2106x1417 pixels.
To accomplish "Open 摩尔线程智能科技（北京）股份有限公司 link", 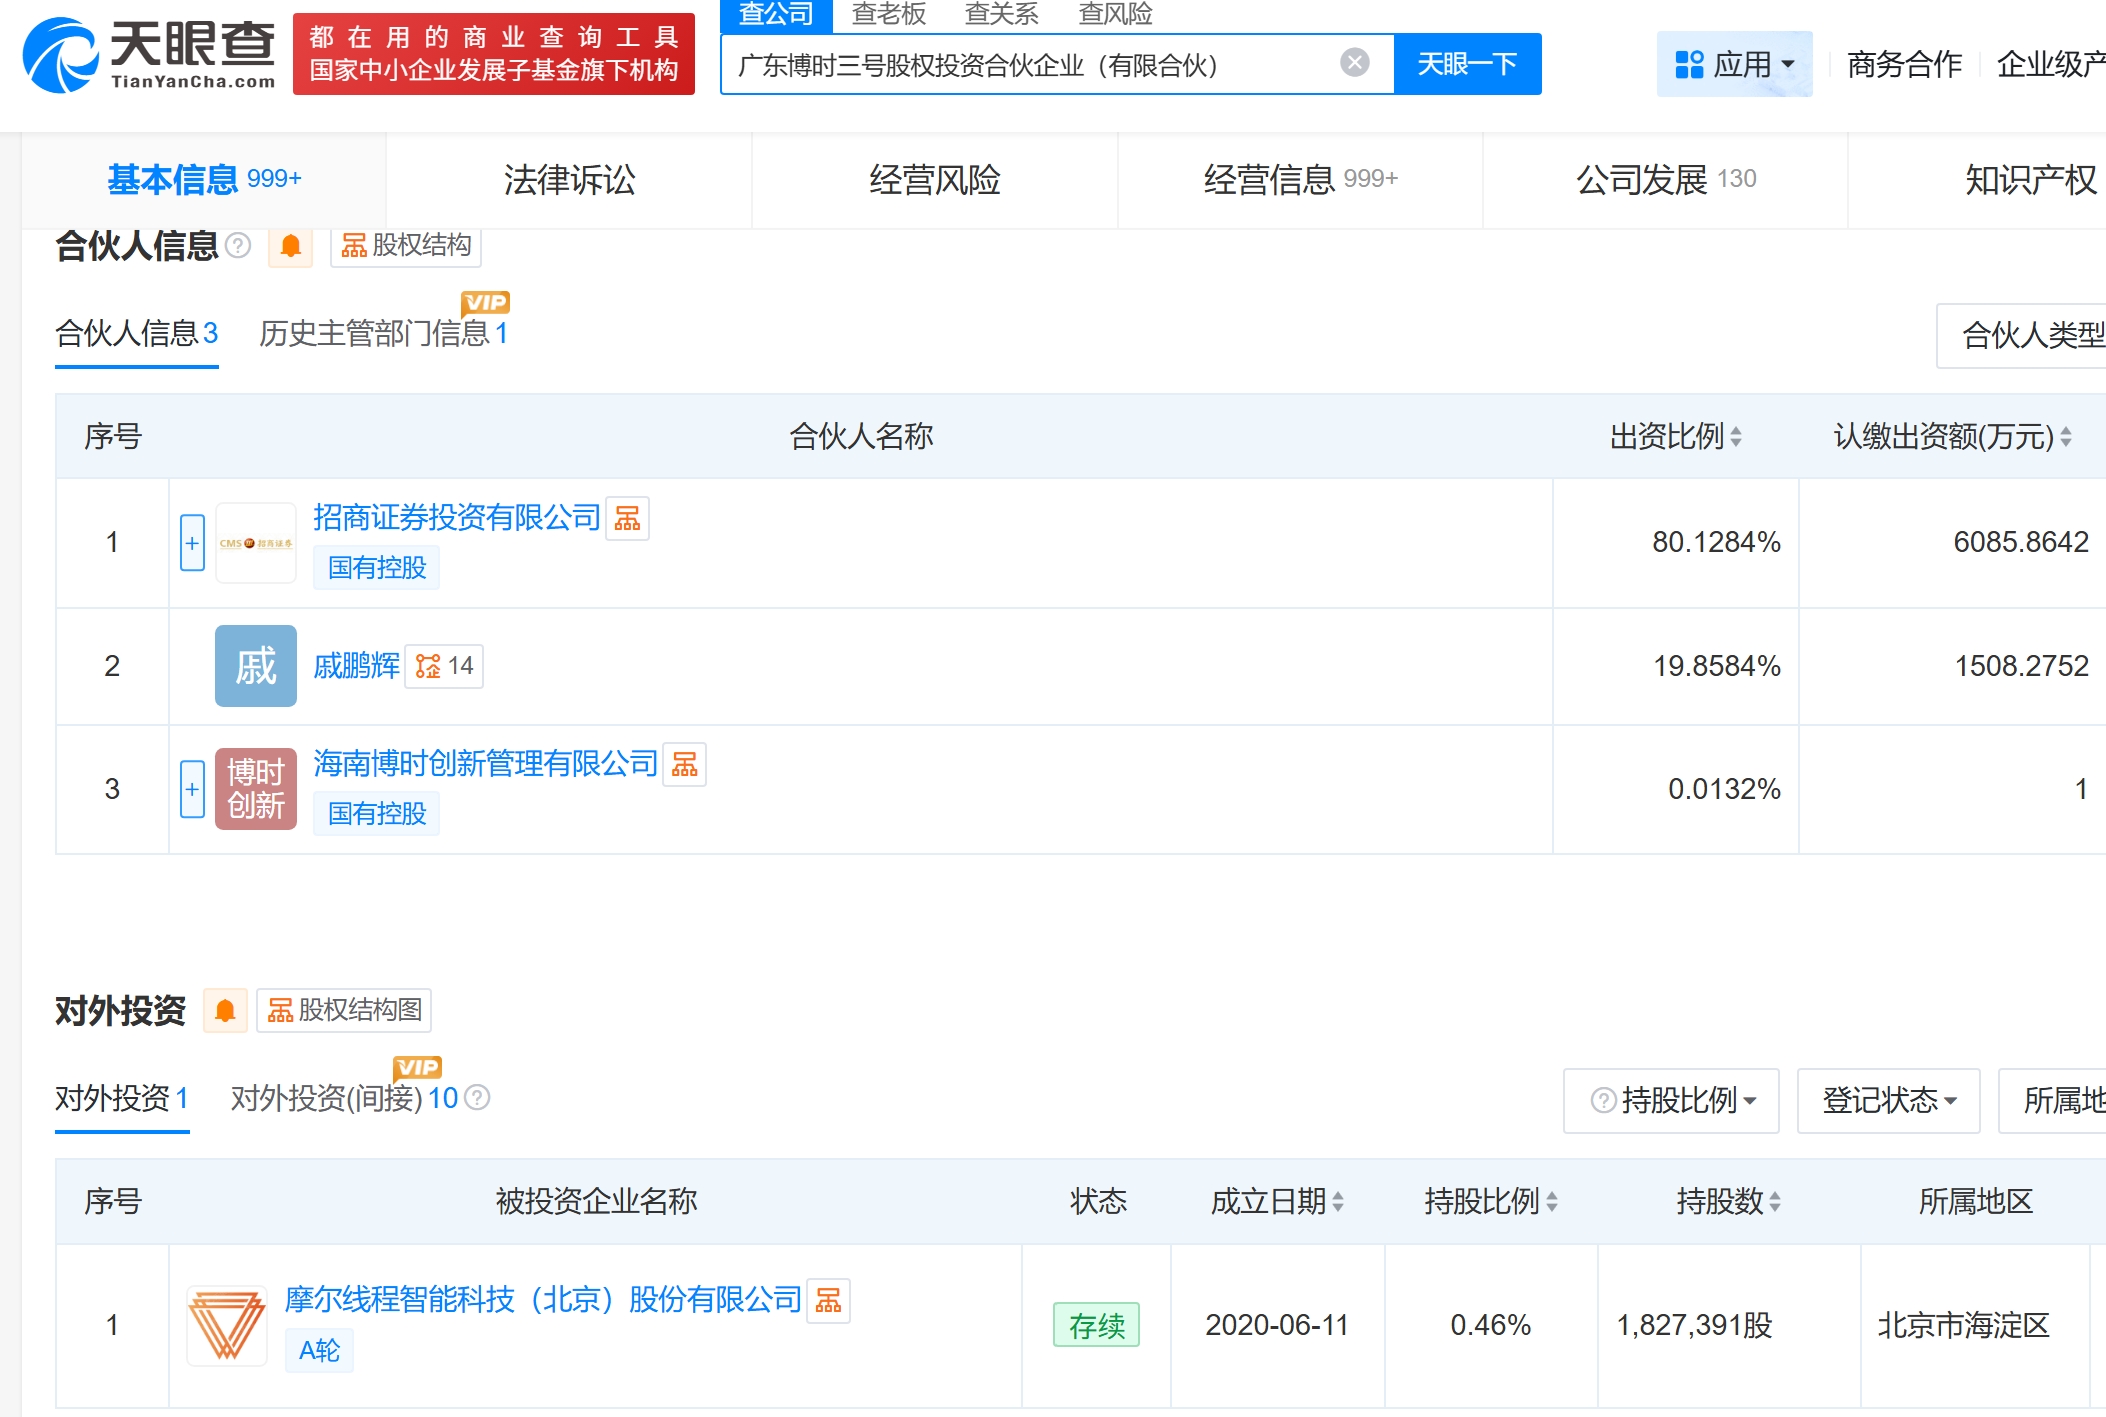I will tap(543, 1299).
